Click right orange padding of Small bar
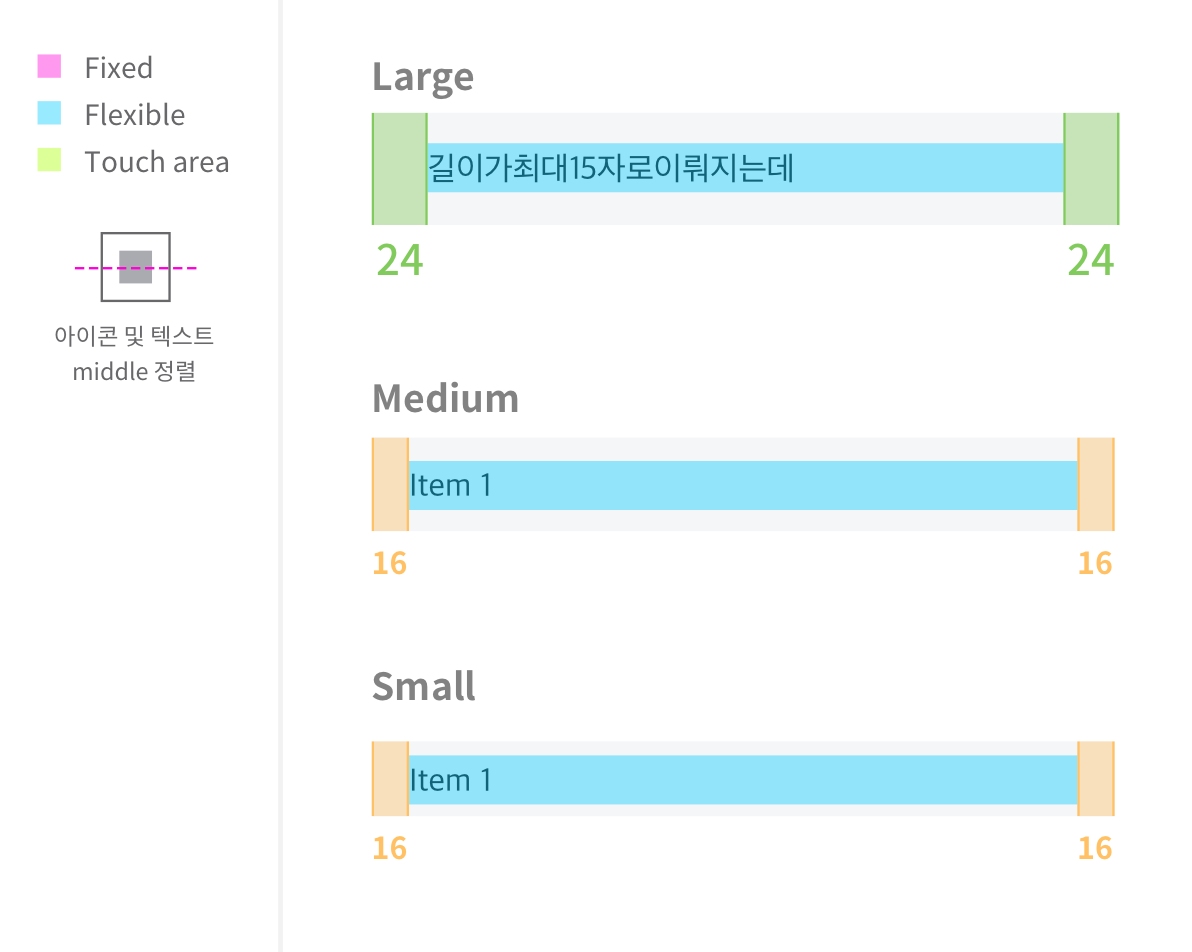The height and width of the screenshot is (952, 1192). (x=1096, y=779)
